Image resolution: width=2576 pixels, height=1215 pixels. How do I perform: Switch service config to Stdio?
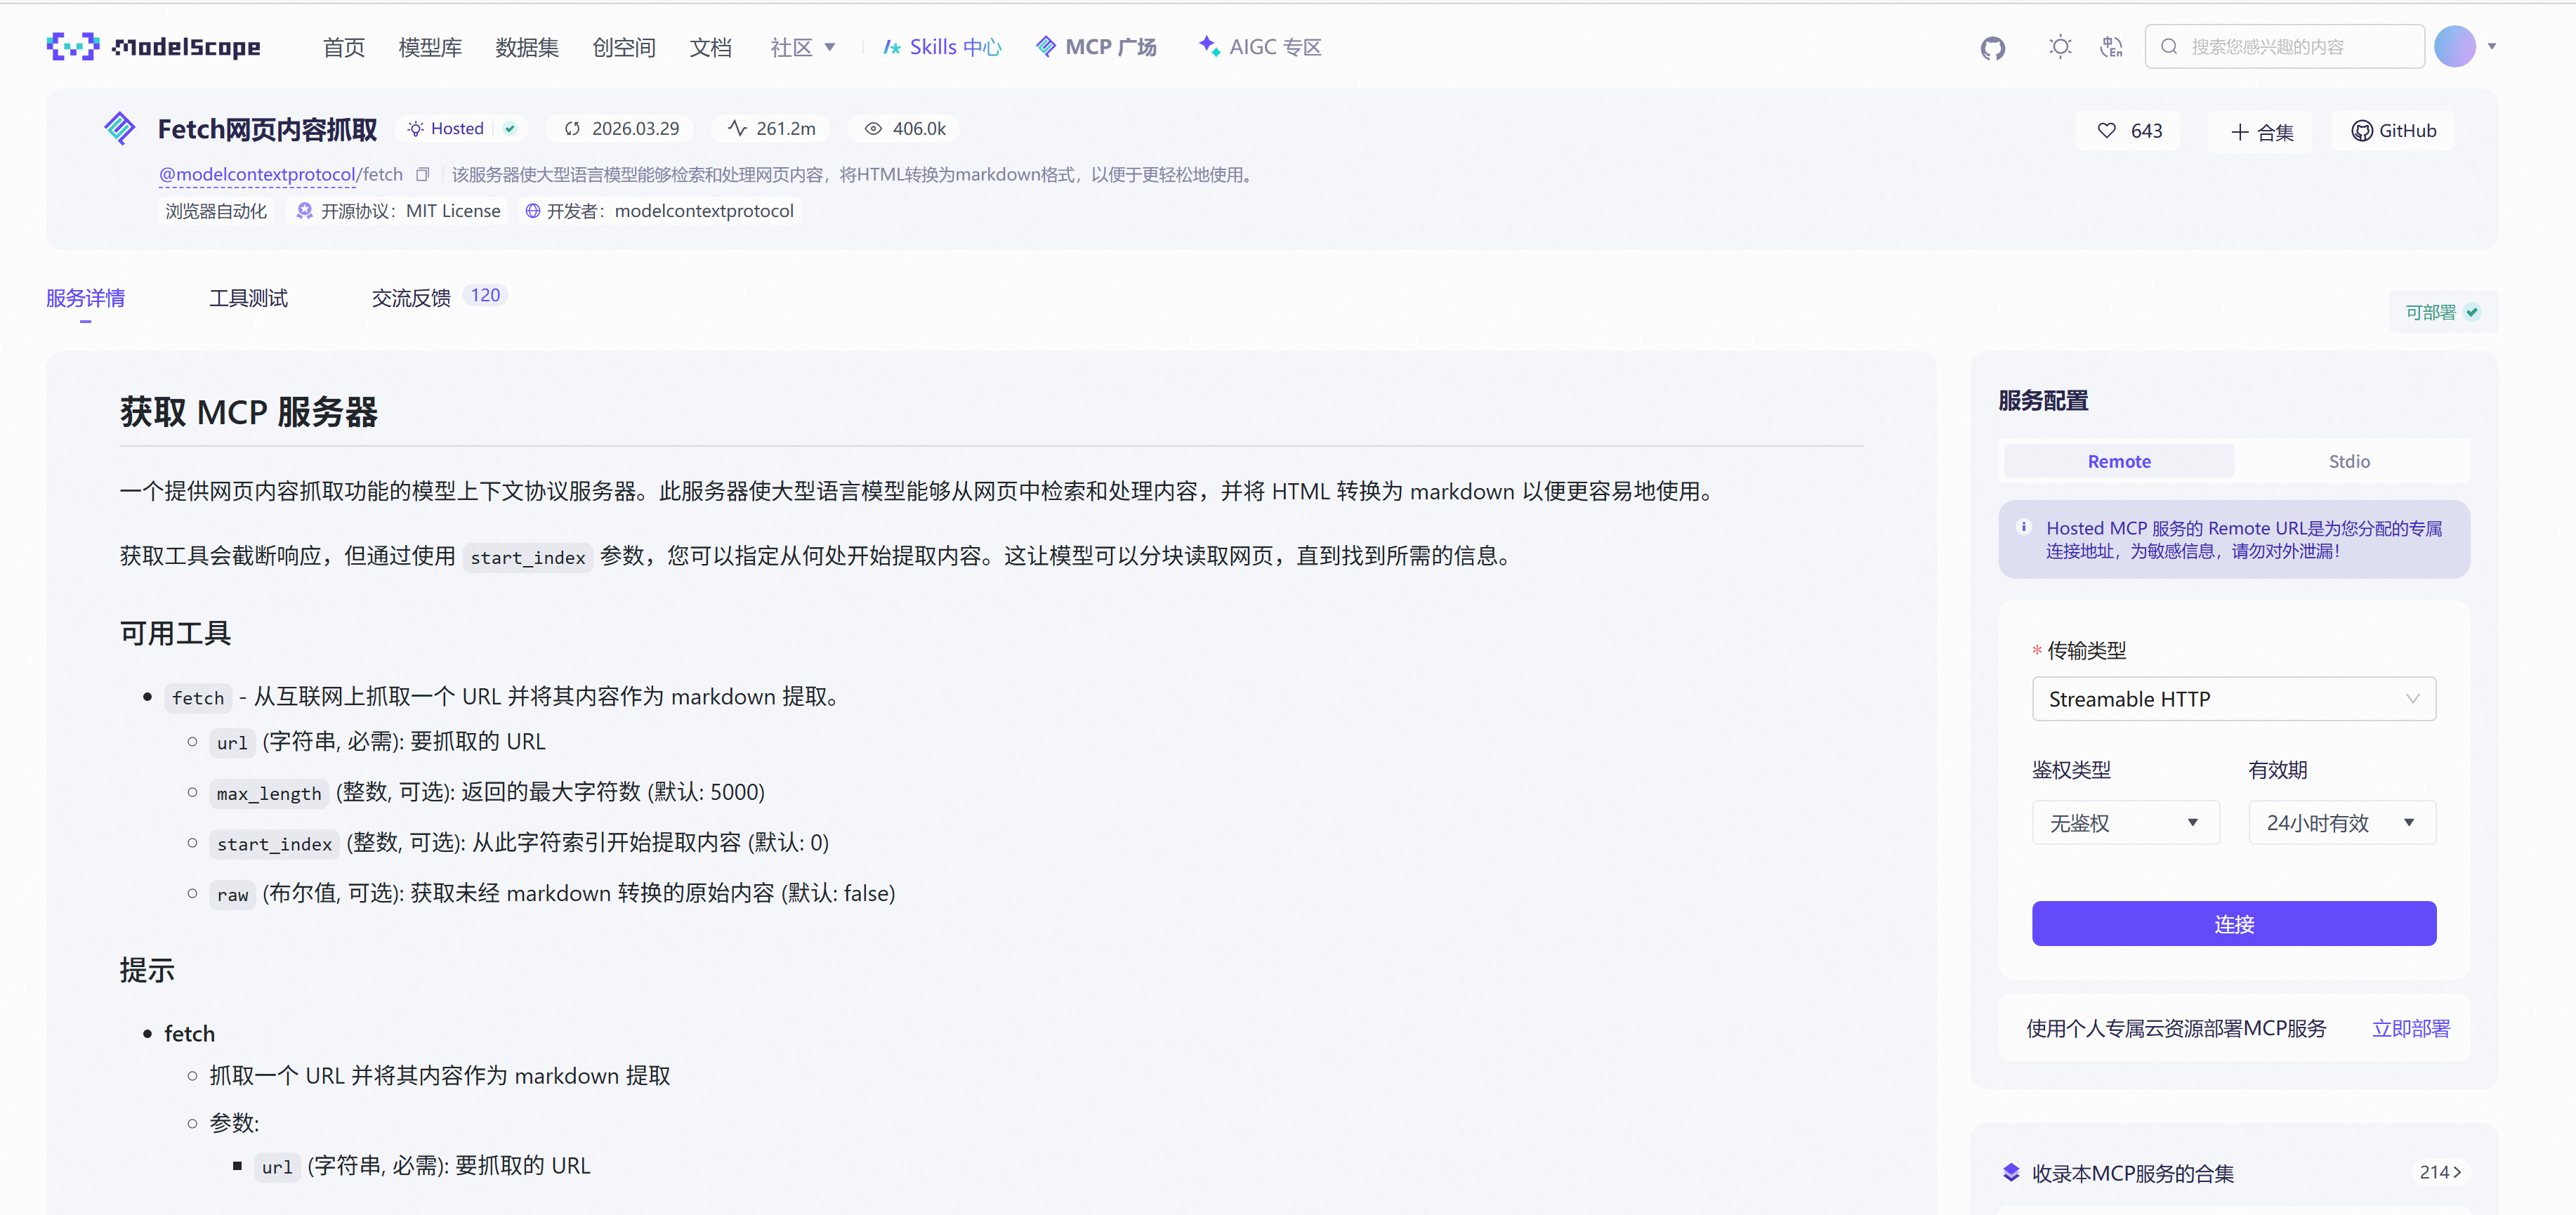[2348, 461]
